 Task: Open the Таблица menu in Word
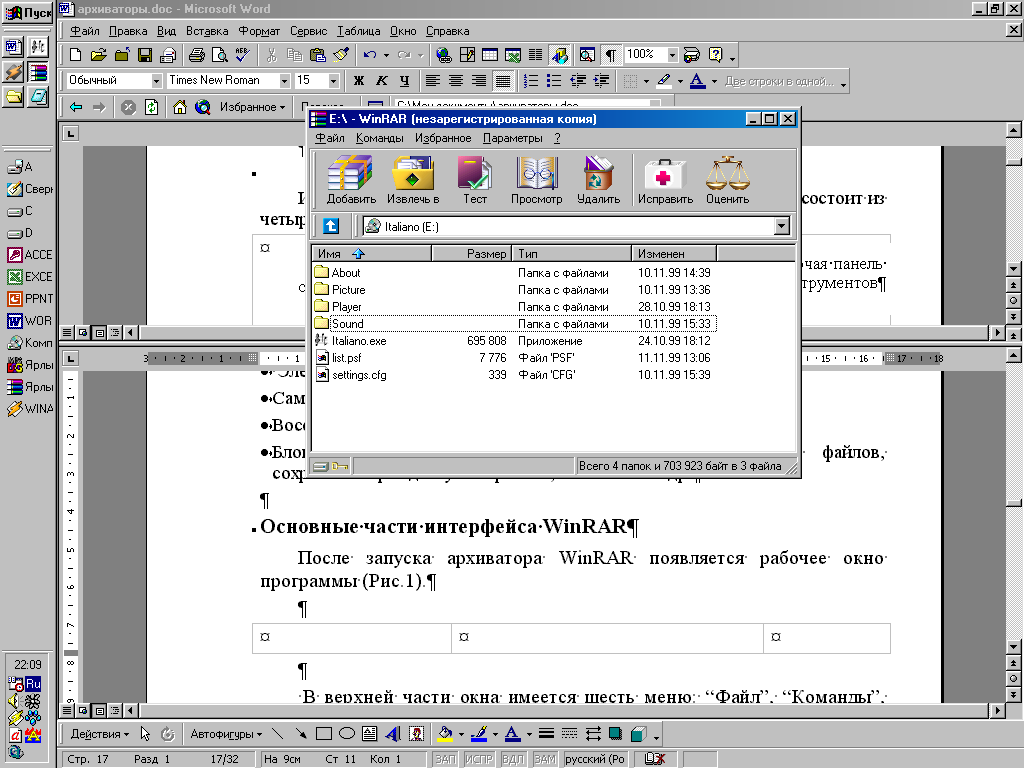(359, 31)
